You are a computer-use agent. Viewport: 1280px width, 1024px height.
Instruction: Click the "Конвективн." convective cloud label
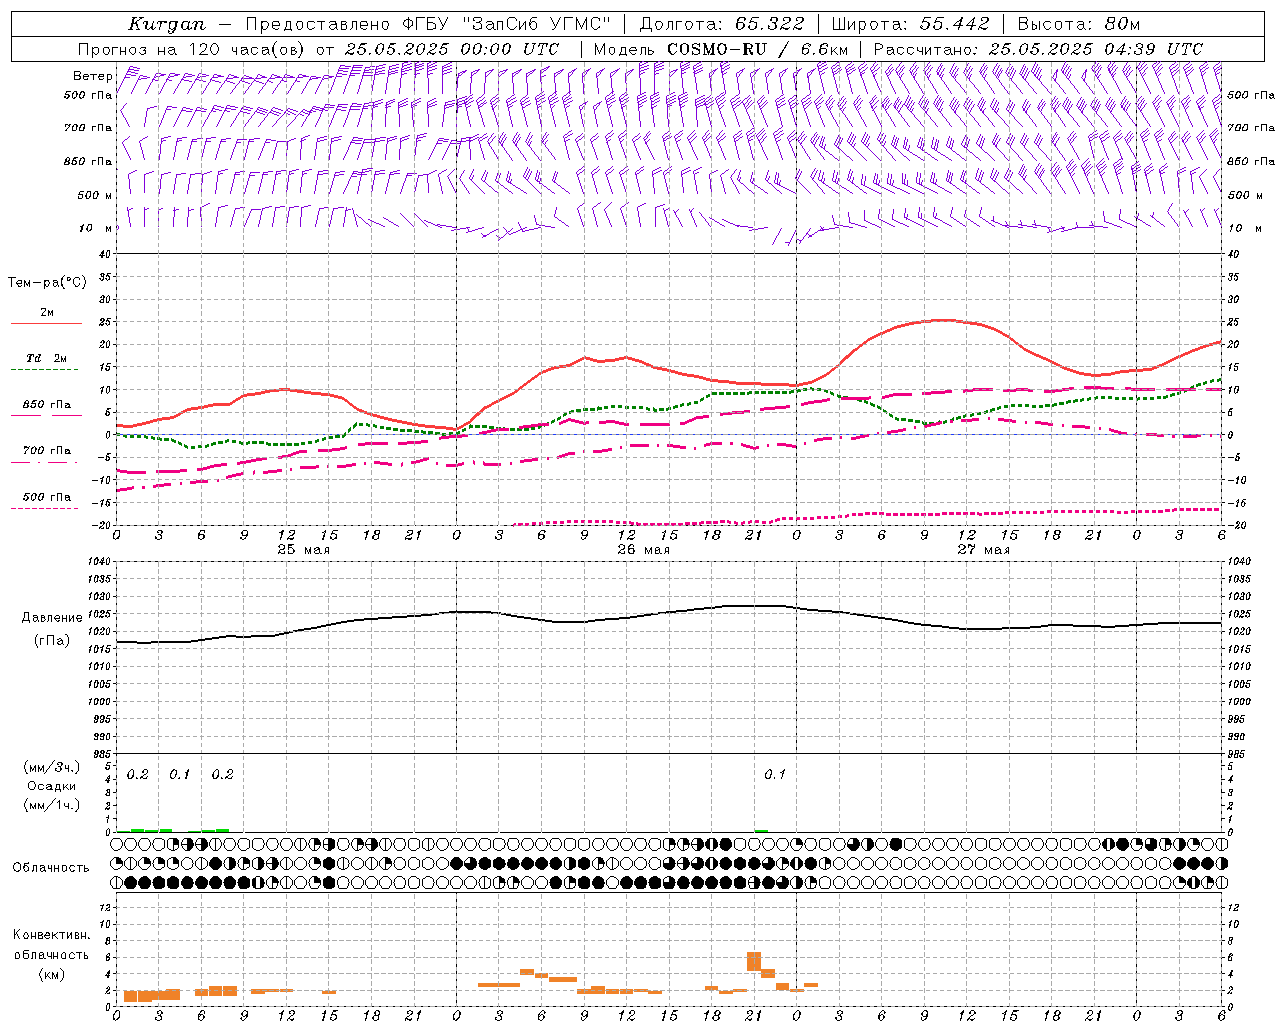(51, 934)
